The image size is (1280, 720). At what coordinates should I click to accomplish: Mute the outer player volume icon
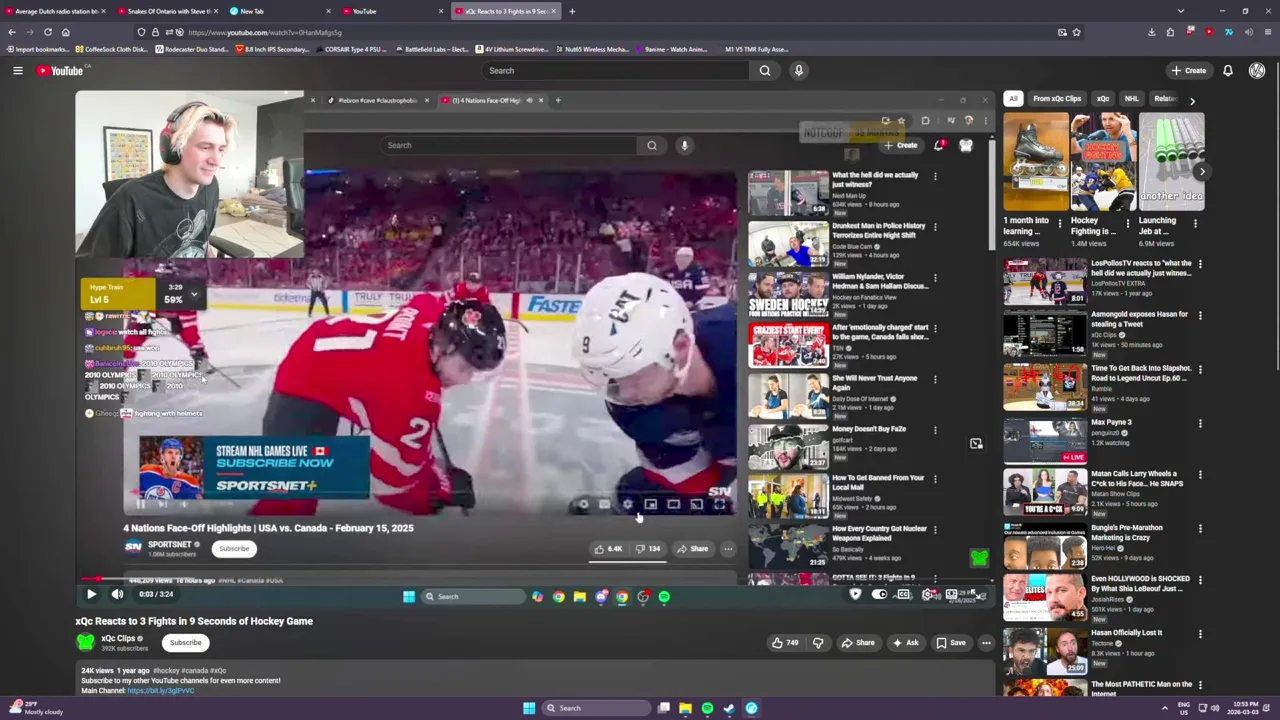click(x=117, y=594)
